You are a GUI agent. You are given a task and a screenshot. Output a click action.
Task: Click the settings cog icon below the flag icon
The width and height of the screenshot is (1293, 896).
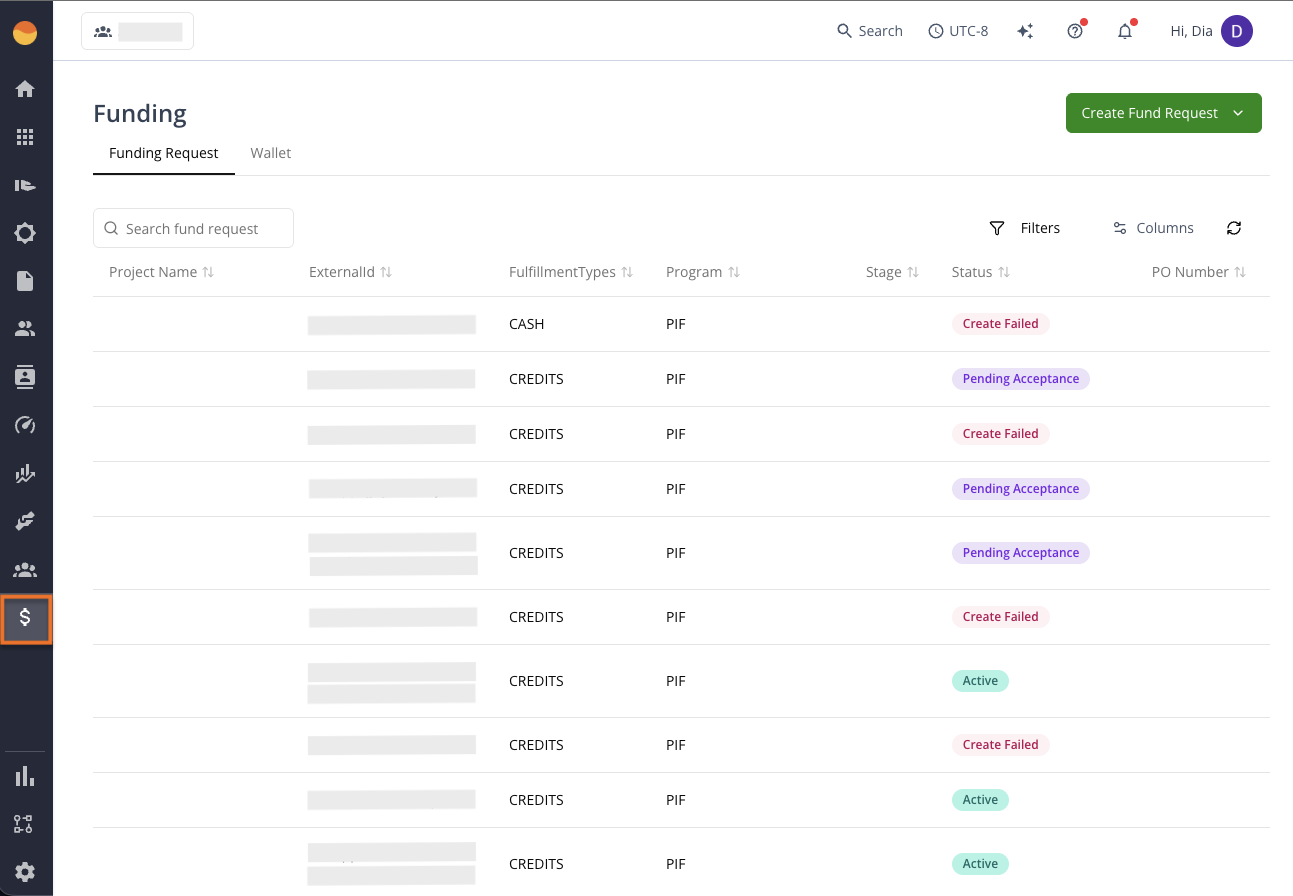25,233
